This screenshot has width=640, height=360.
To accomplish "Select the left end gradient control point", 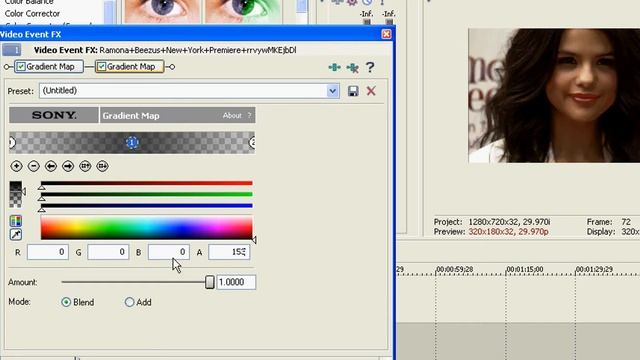I will (x=12, y=142).
